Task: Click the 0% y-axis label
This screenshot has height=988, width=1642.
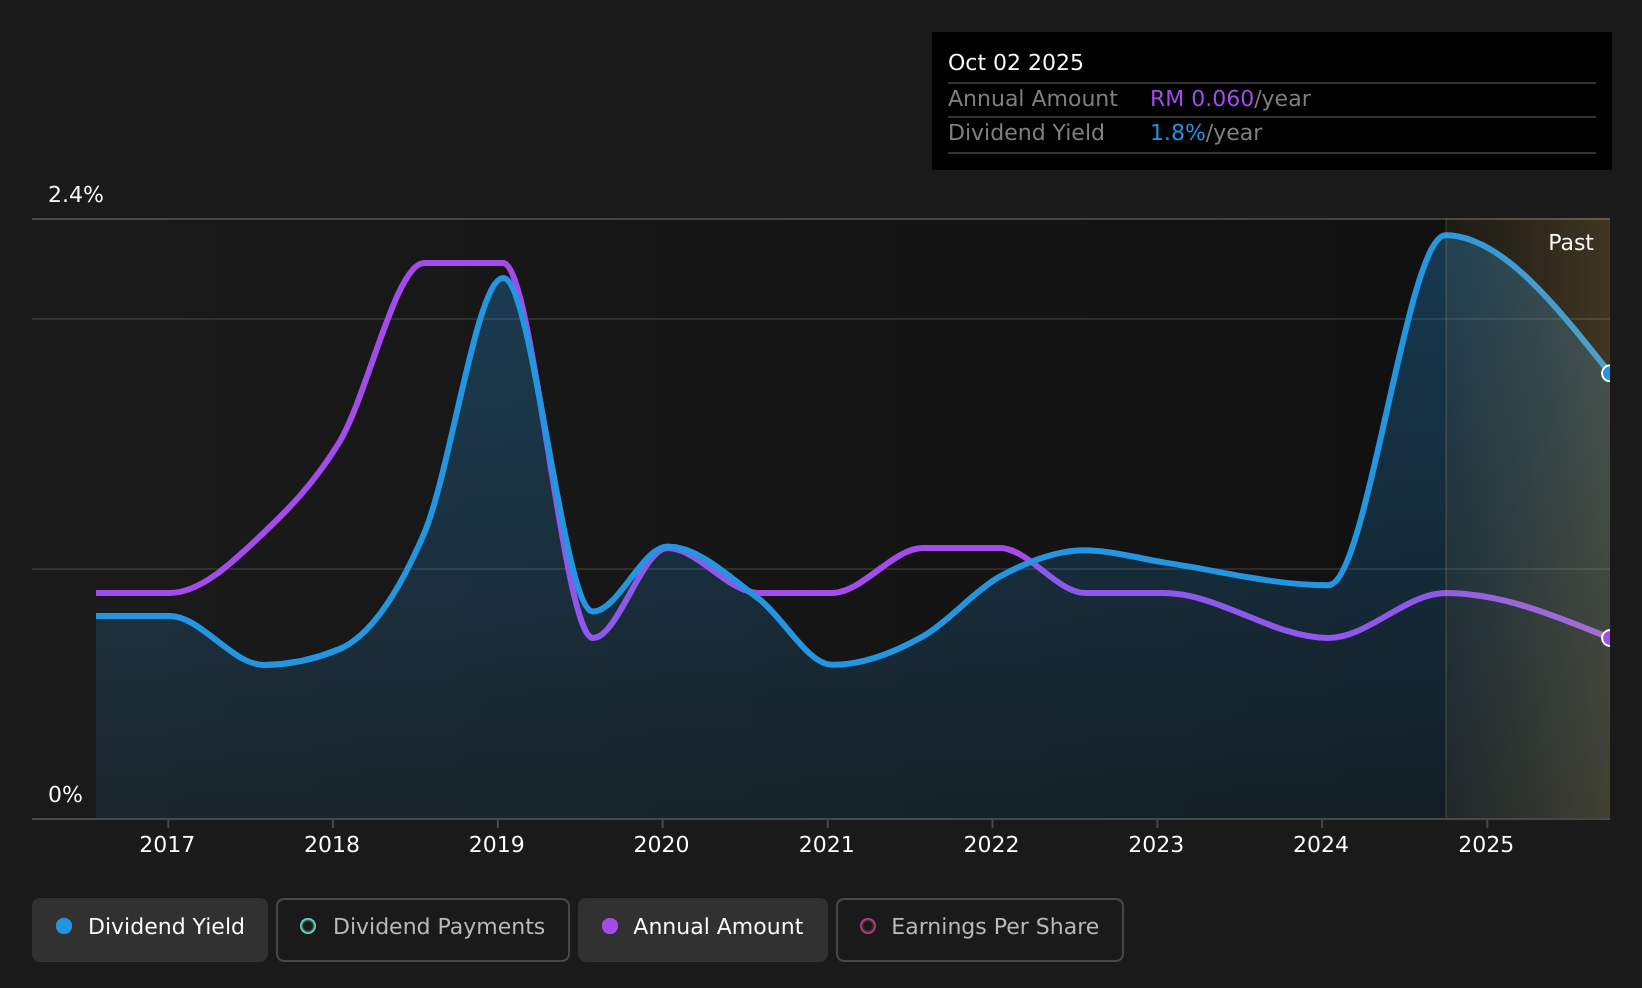Action: pos(65,795)
